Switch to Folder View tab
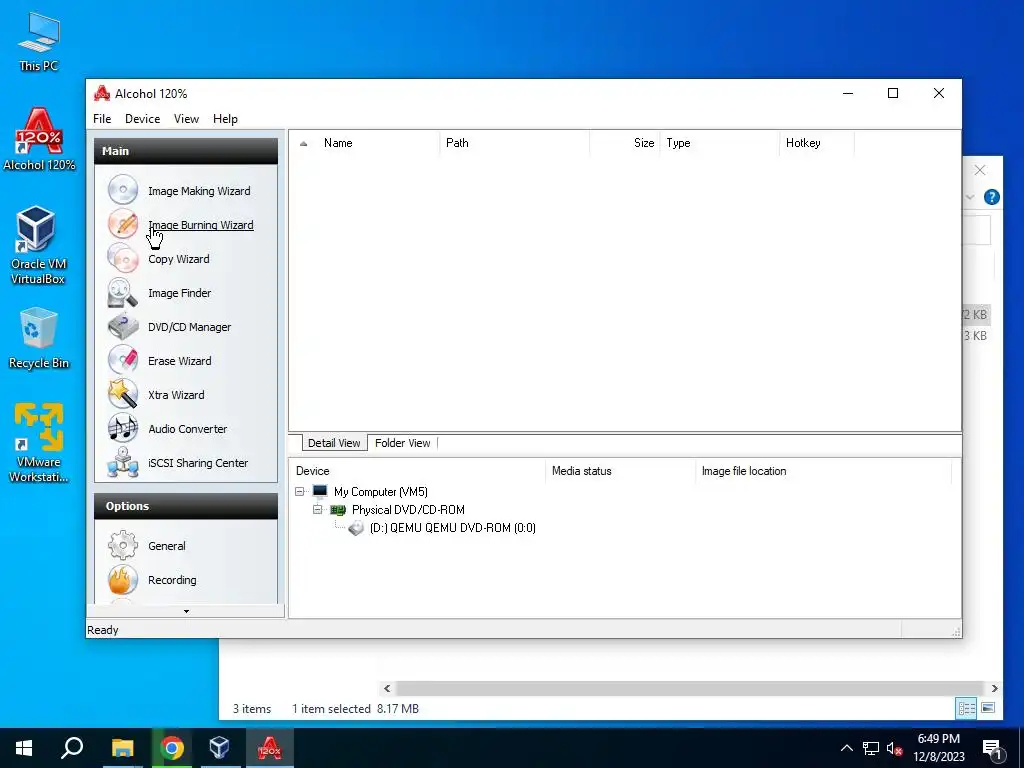 402,443
